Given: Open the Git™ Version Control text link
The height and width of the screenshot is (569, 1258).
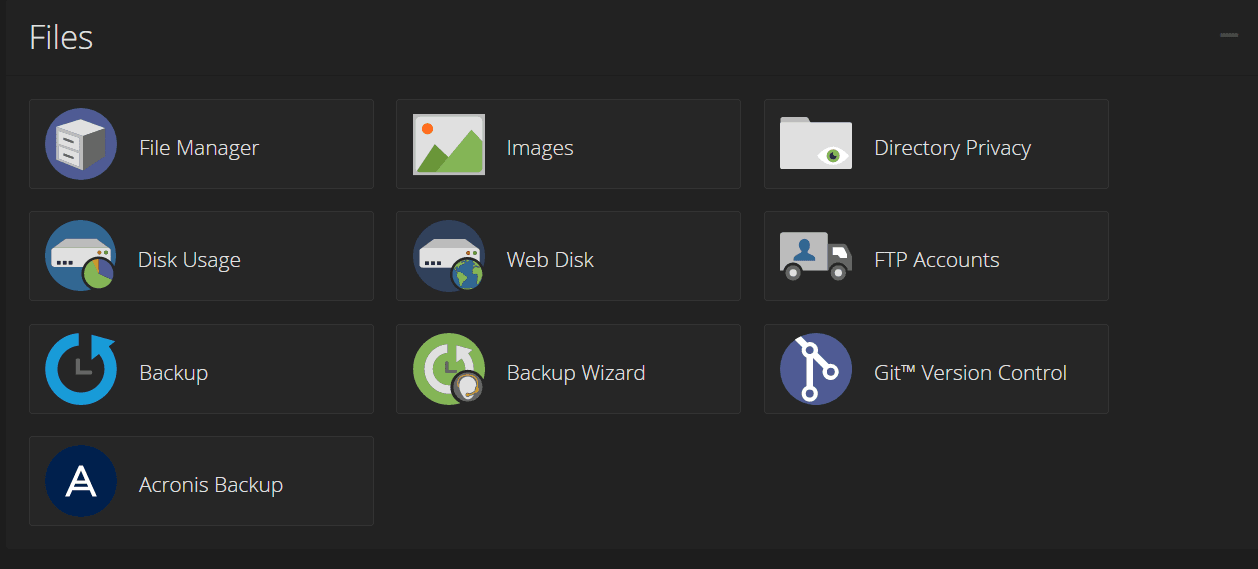Looking at the screenshot, I should coord(970,373).
